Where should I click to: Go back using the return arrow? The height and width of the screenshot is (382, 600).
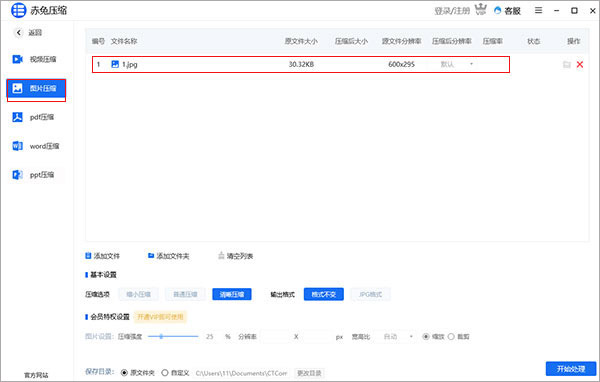[18, 33]
